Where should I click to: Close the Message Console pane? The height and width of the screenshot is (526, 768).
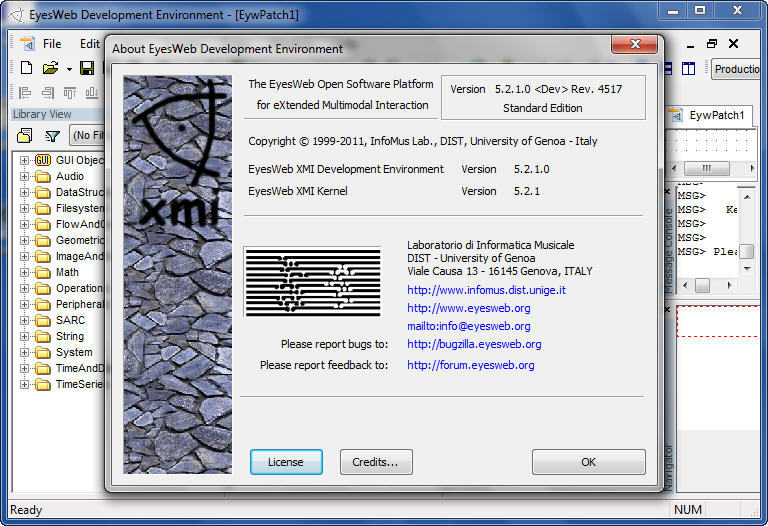point(667,191)
